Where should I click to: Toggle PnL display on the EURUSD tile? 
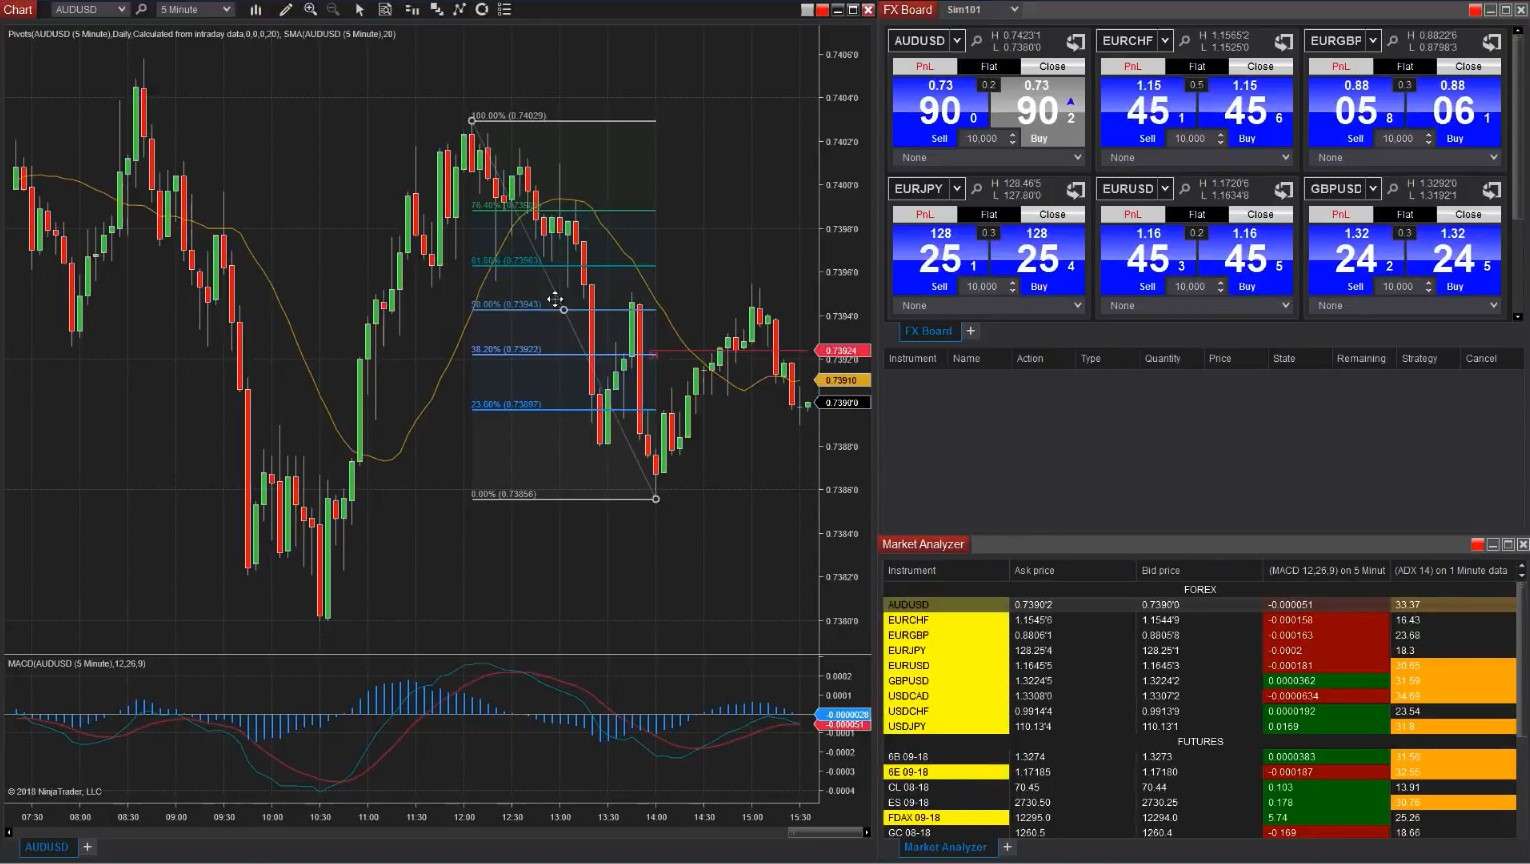click(x=1132, y=214)
